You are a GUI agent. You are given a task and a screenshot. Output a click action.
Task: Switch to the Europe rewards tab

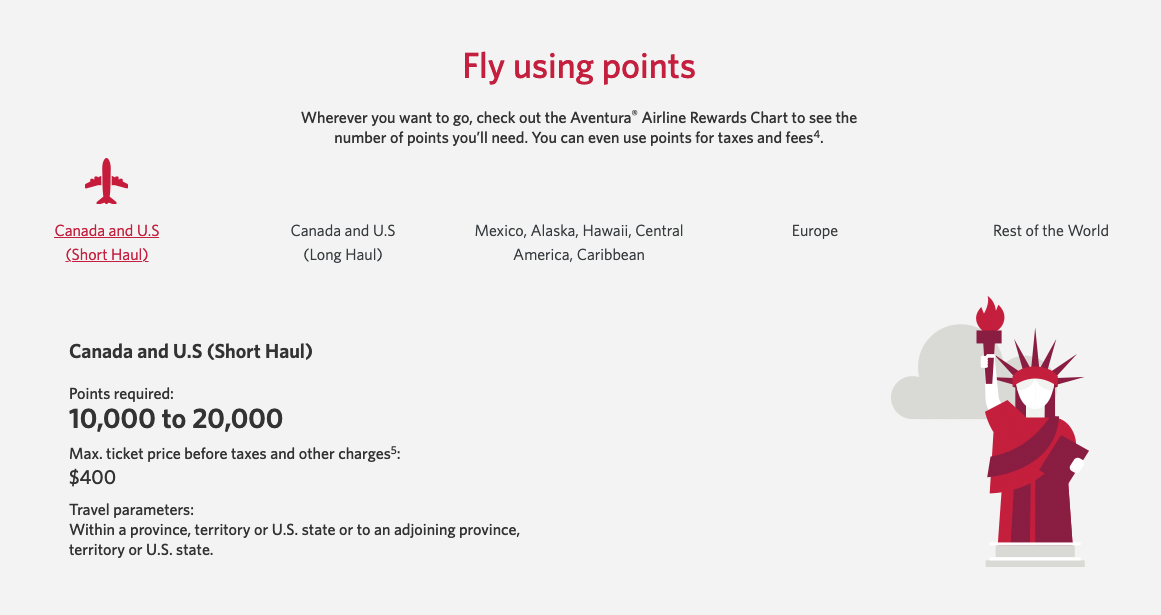(x=814, y=231)
